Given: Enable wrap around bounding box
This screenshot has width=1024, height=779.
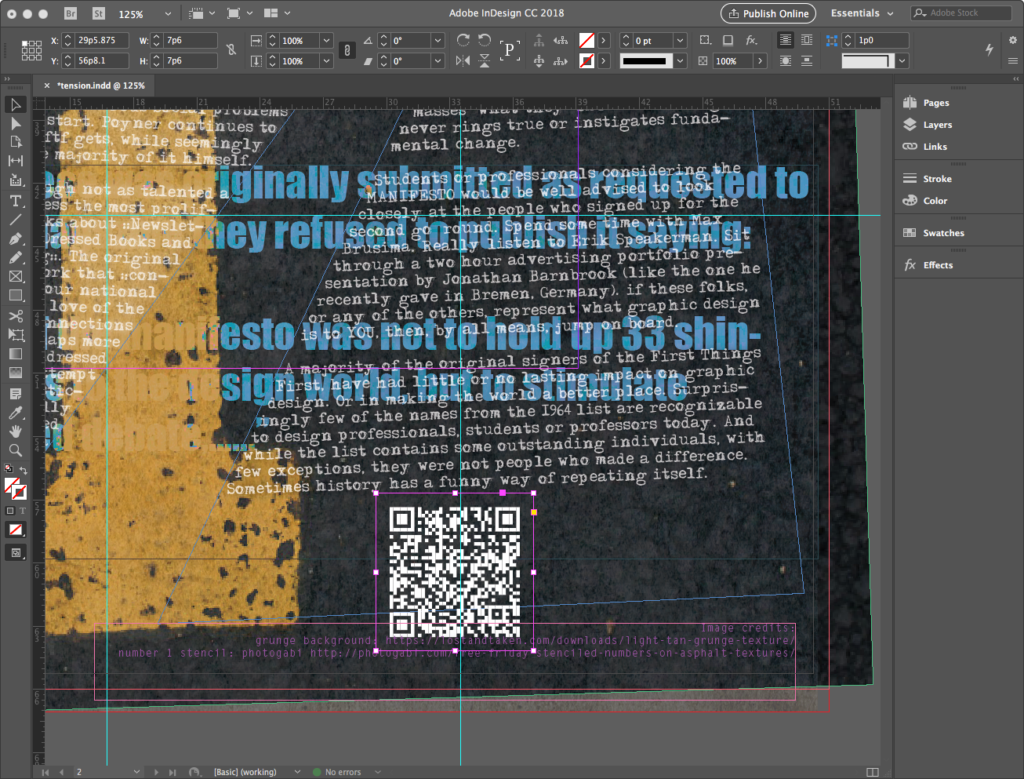Looking at the screenshot, I should click(806, 40).
